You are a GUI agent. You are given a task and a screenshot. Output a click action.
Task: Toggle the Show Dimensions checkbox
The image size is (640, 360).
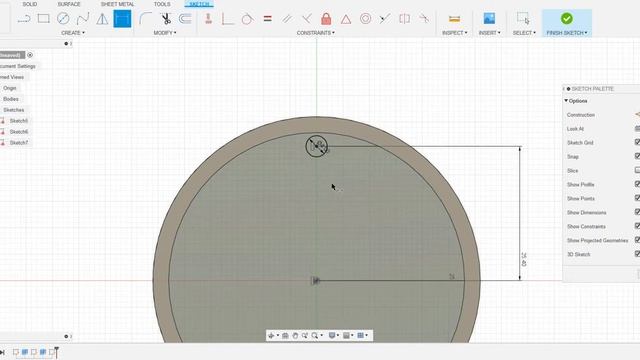tap(637, 212)
